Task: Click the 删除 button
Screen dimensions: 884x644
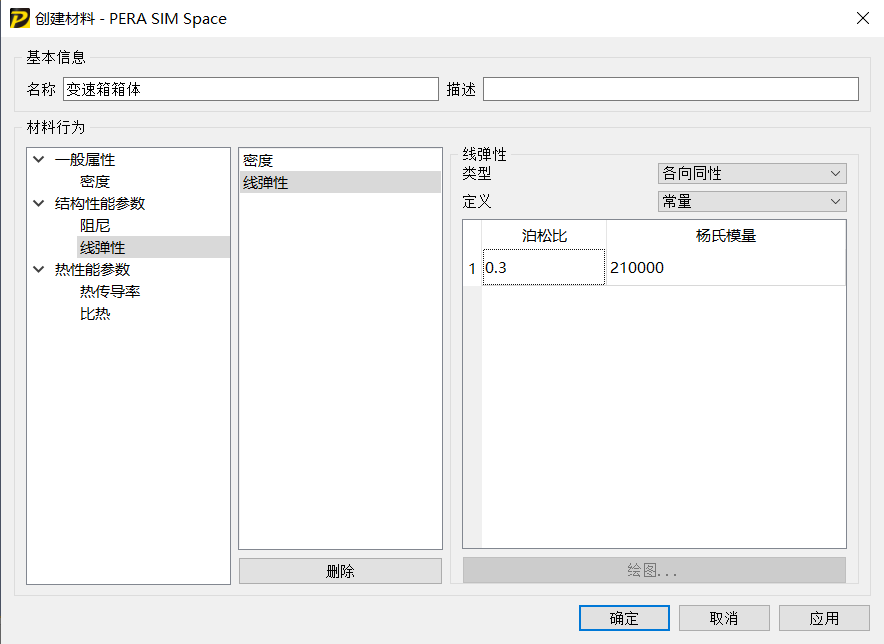Action: coord(340,570)
